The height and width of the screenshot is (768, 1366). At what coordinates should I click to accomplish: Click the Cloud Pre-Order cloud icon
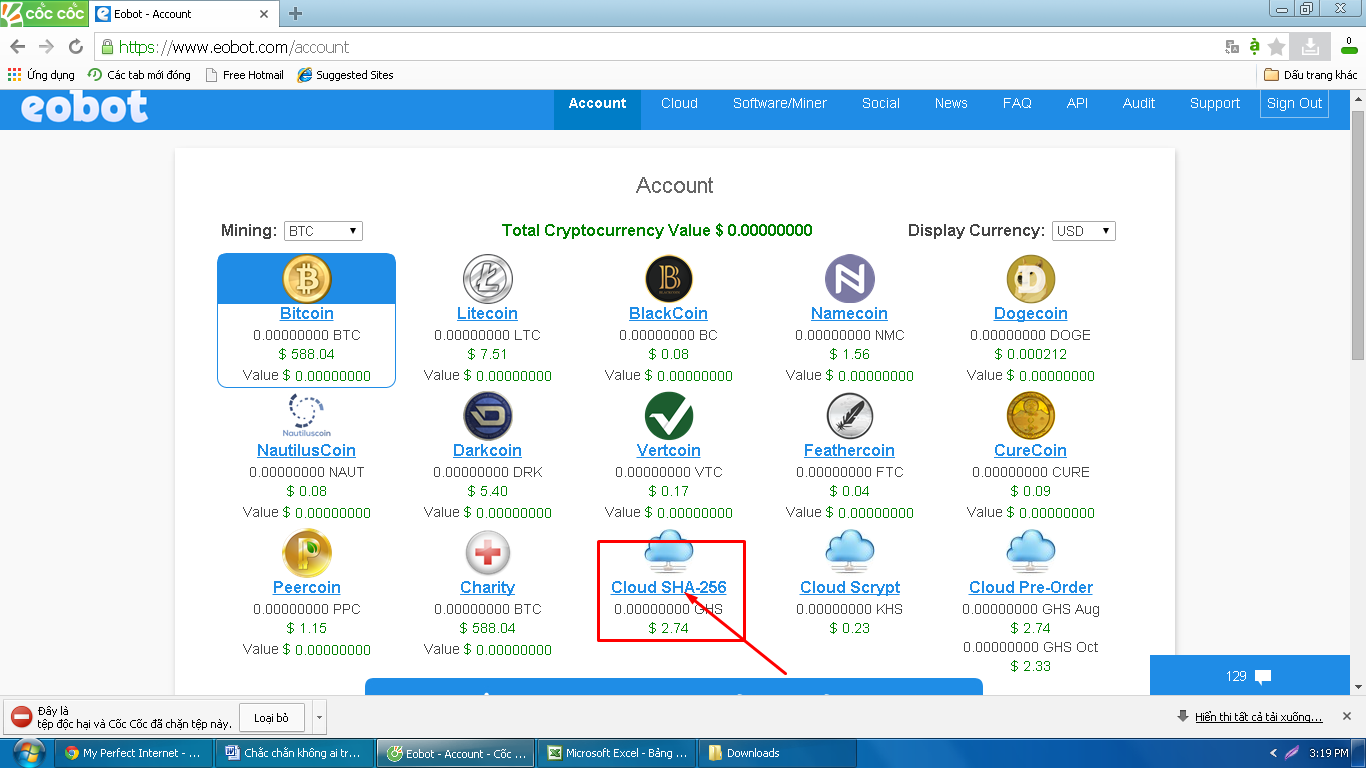[x=1030, y=553]
